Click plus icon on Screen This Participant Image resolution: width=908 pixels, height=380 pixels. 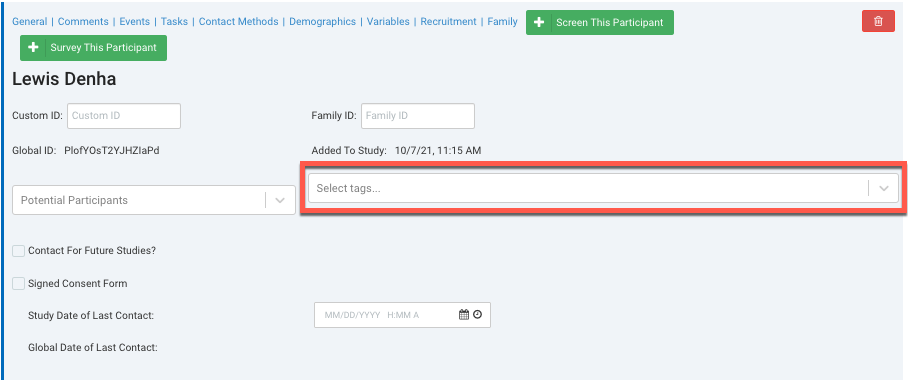click(539, 23)
